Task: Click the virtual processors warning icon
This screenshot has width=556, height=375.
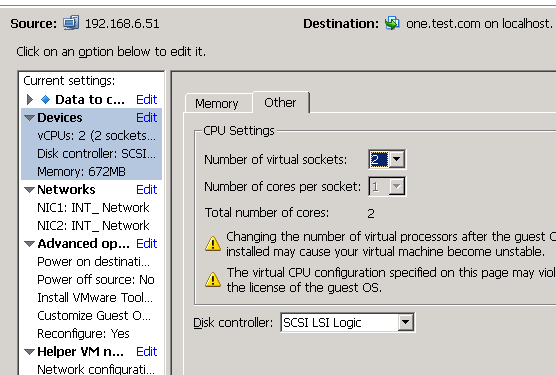Action: (x=213, y=244)
